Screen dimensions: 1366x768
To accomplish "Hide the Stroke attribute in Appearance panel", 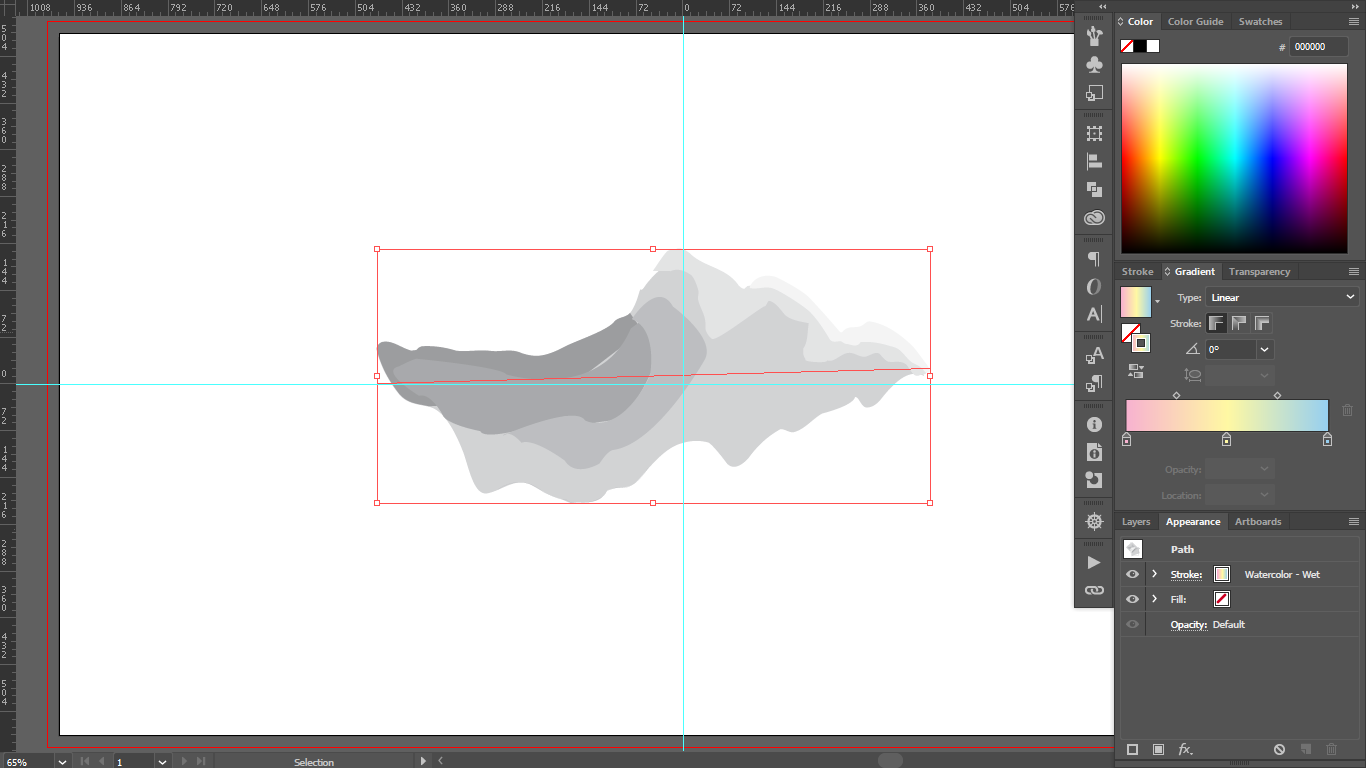I will coord(1132,573).
